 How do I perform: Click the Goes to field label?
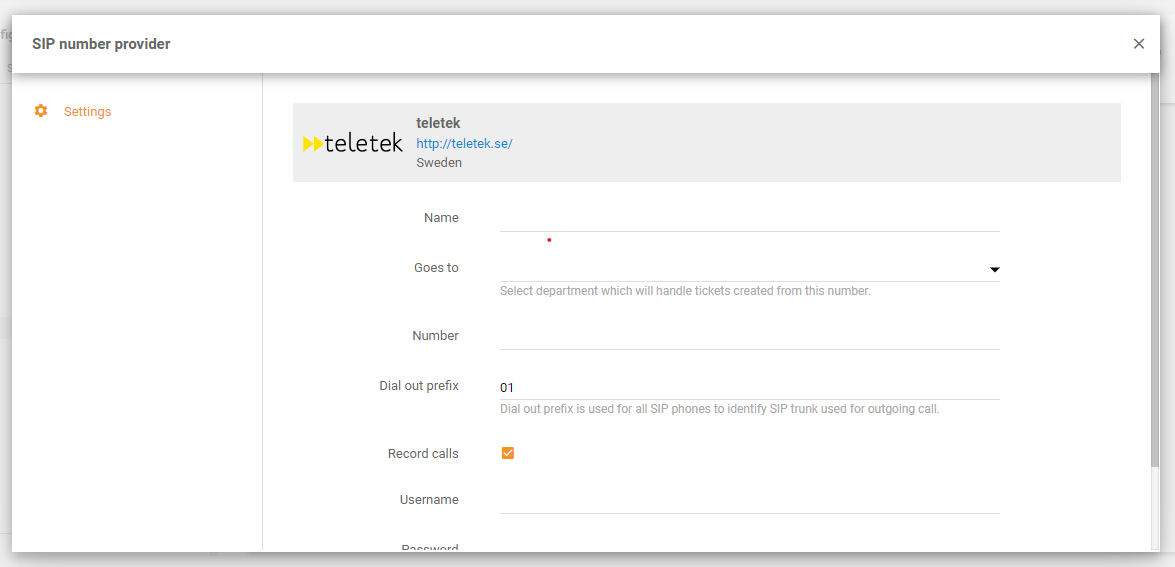click(436, 268)
